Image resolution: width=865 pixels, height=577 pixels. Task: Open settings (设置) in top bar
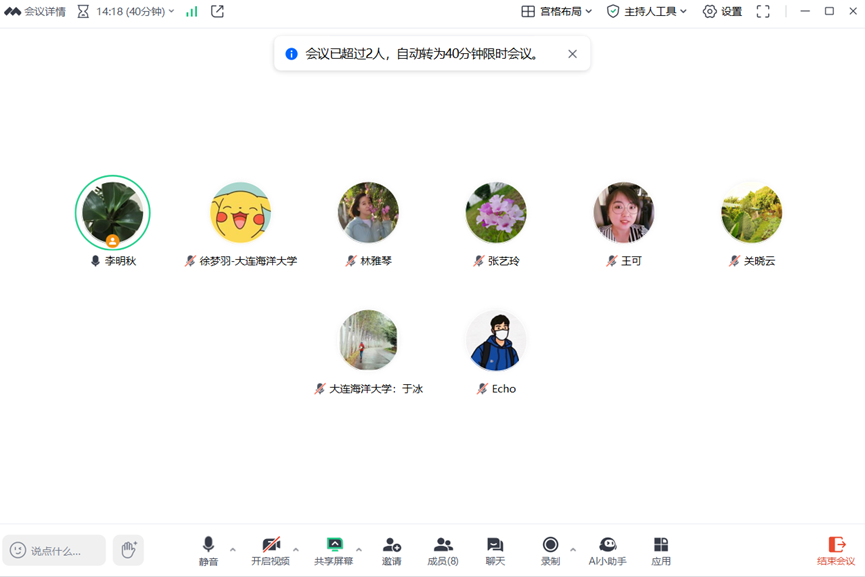722,12
